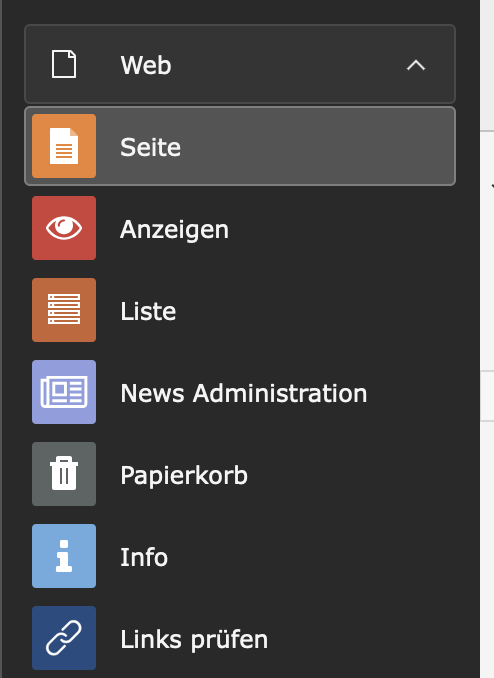This screenshot has height=678, width=494.
Task: Collapse the Web module group chevron
Action: [416, 65]
